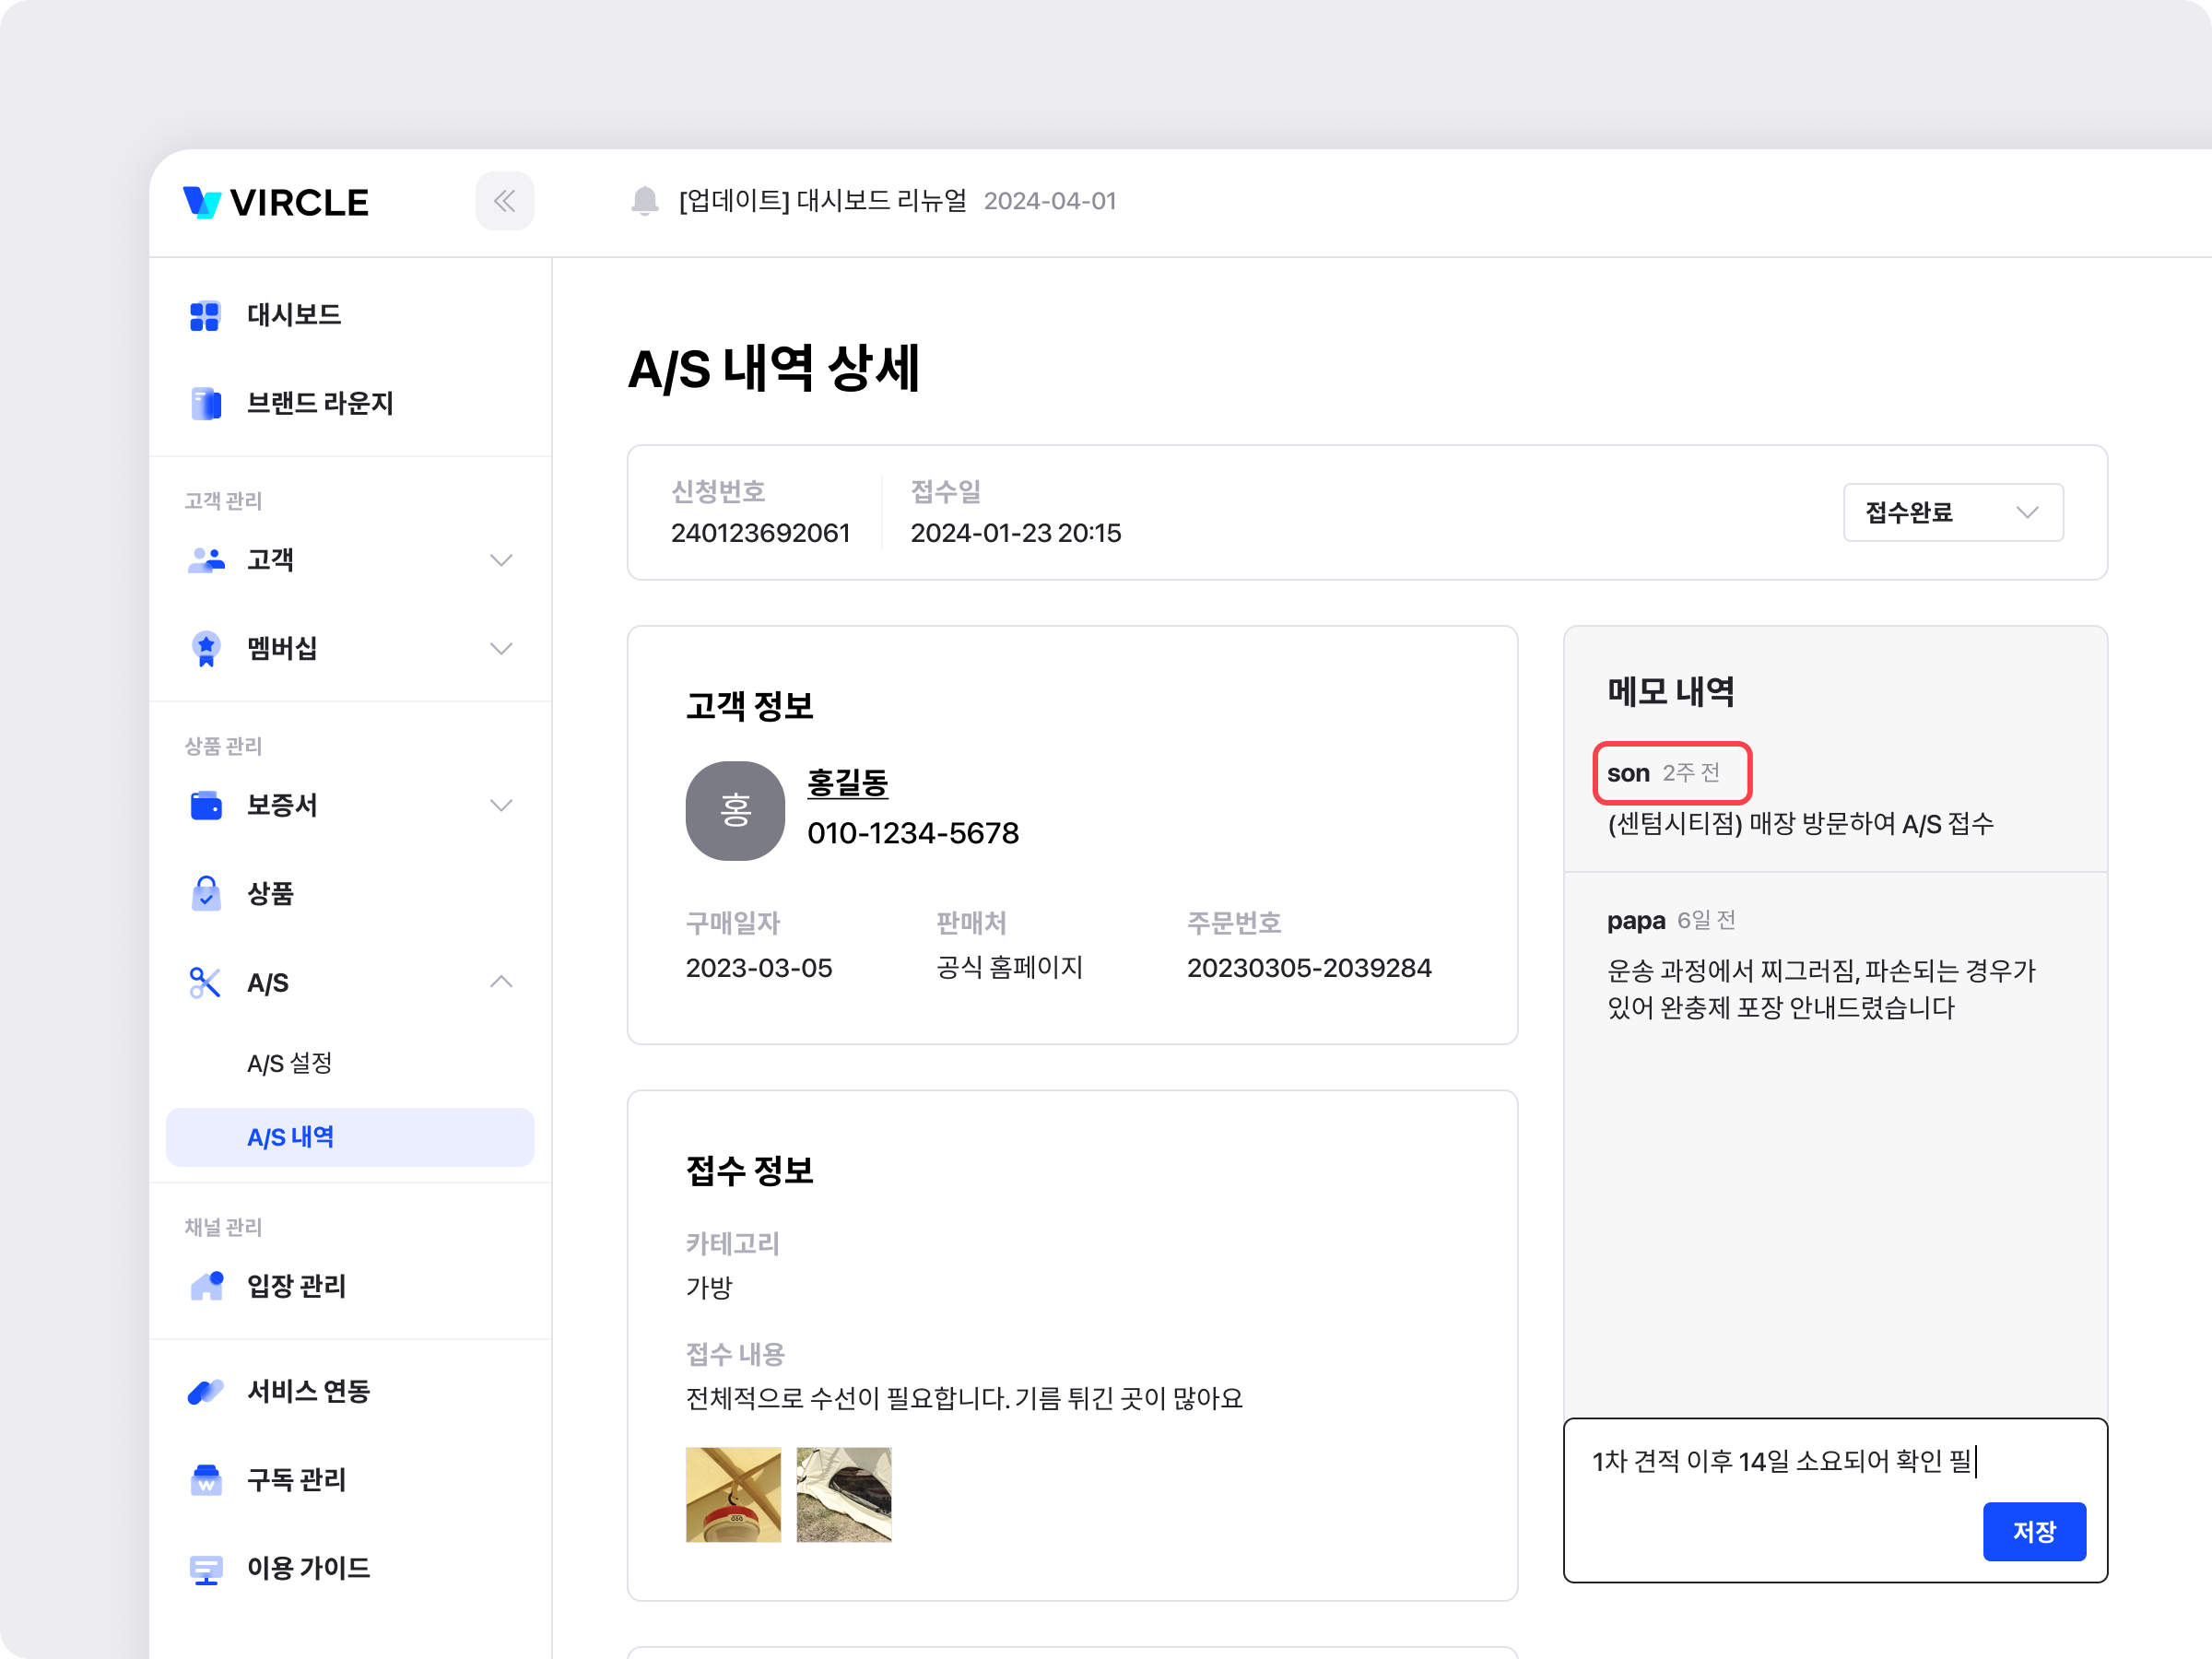Screen dimensions: 2212x1659
Task: Click the 메모 내역 heading
Action: tap(1671, 692)
